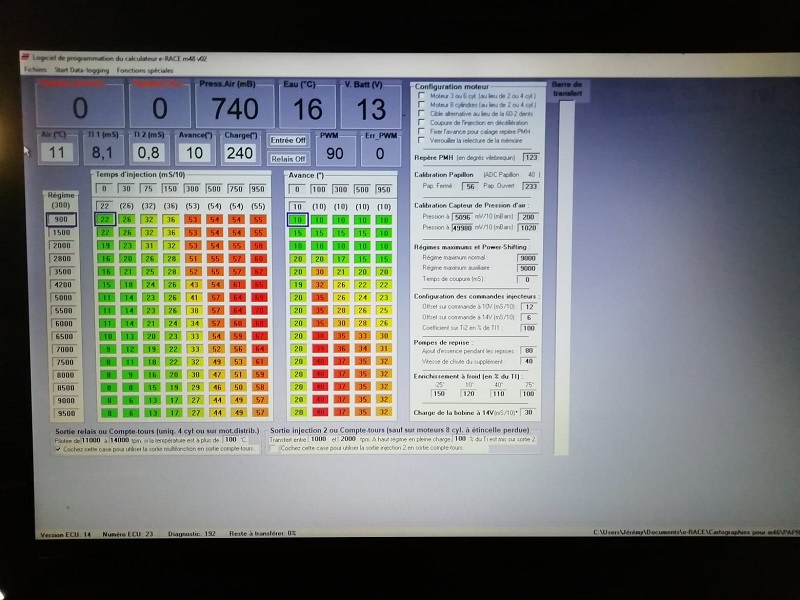This screenshot has width=800, height=600.
Task: Toggle the Moteur 8 cylindres checkbox
Action: [421, 104]
